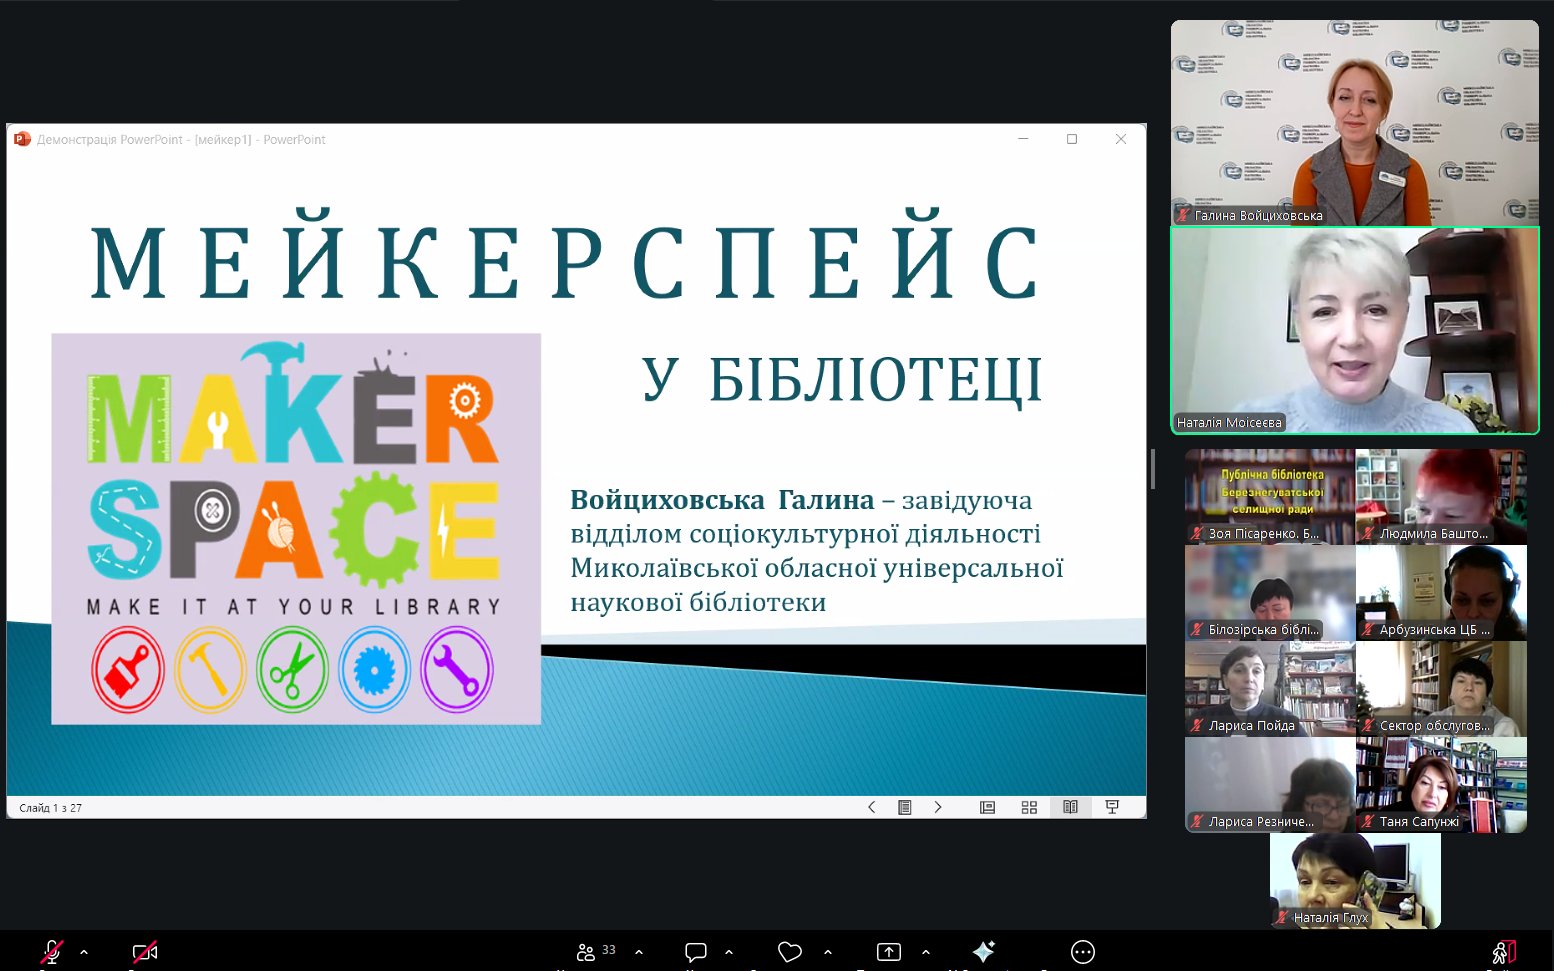Go to the next slide in PowerPoint

pos(938,807)
